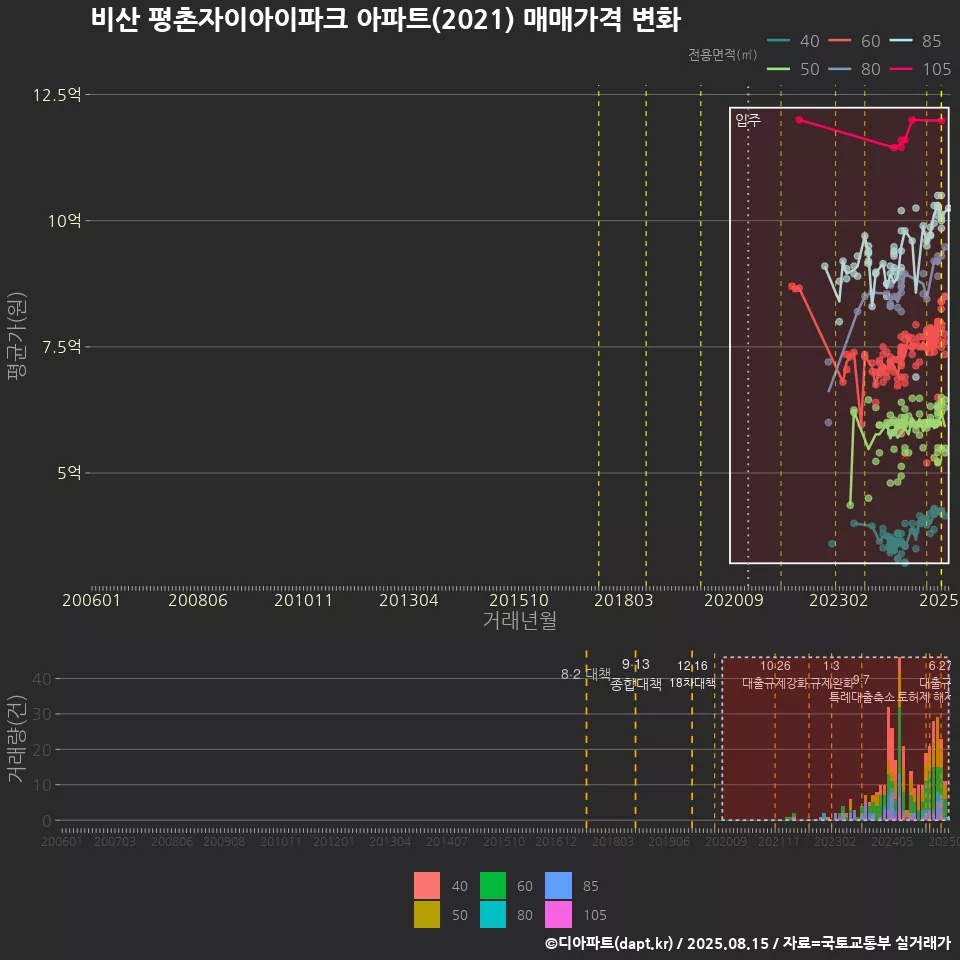
Task: Click the 201803 label on price chart
Action: [x=623, y=600]
